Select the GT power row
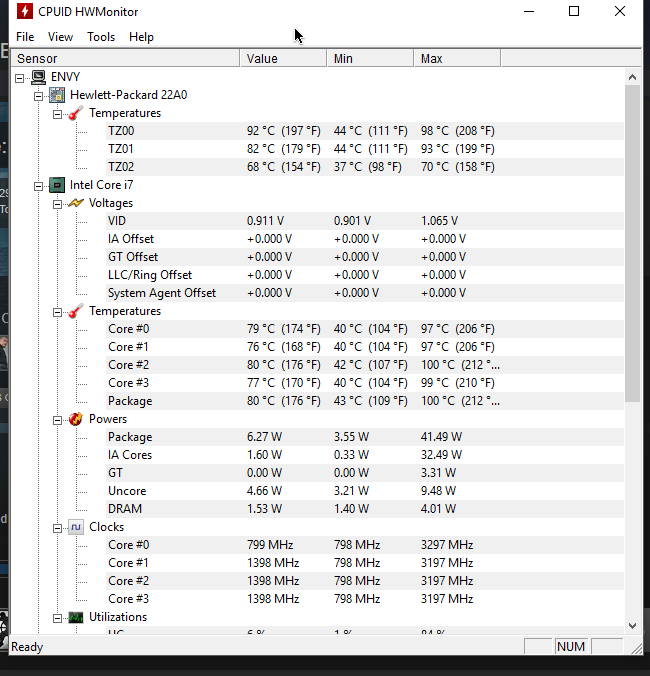The image size is (650, 676). [365, 473]
